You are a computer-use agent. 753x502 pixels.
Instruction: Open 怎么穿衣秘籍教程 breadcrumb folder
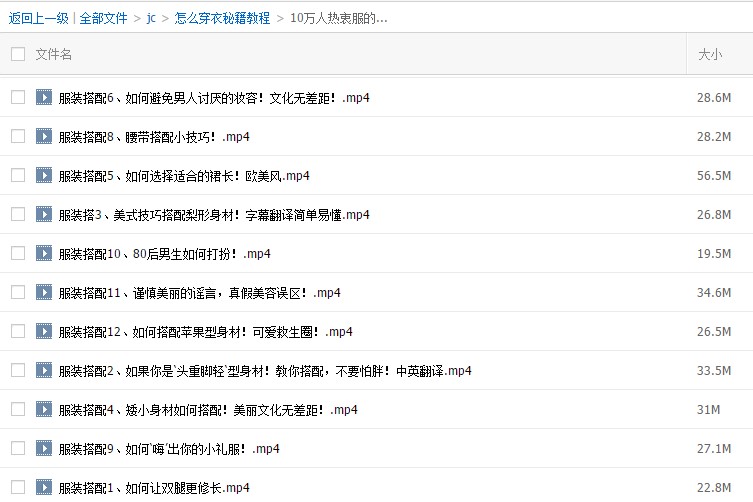(x=222, y=18)
